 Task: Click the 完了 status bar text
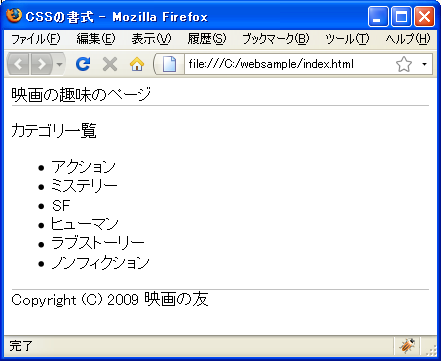pos(20,346)
